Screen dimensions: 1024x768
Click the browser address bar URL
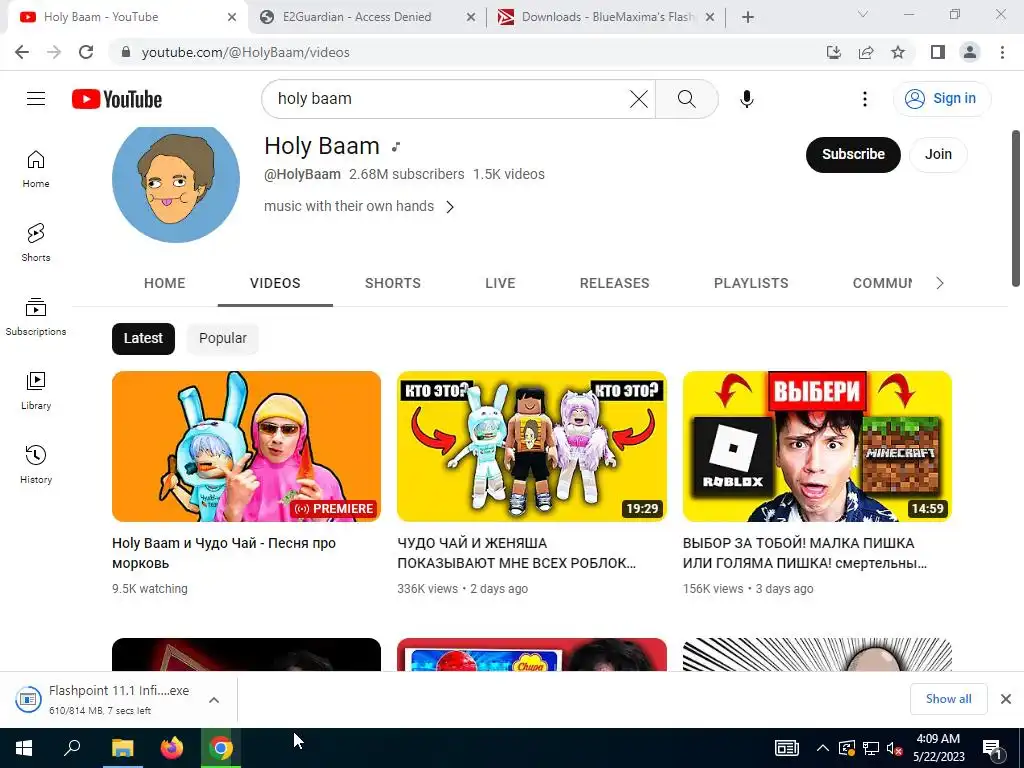[x=246, y=52]
